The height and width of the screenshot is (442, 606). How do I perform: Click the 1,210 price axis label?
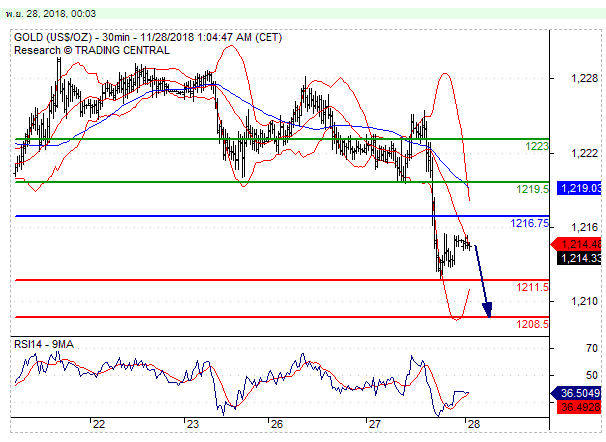(x=584, y=301)
